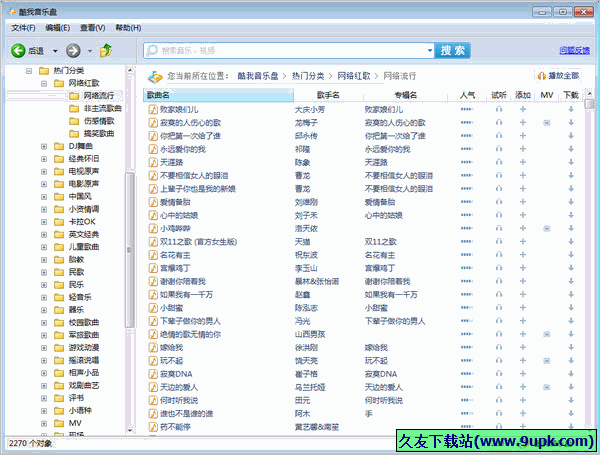Click the 播放全部 play all button

[558, 76]
